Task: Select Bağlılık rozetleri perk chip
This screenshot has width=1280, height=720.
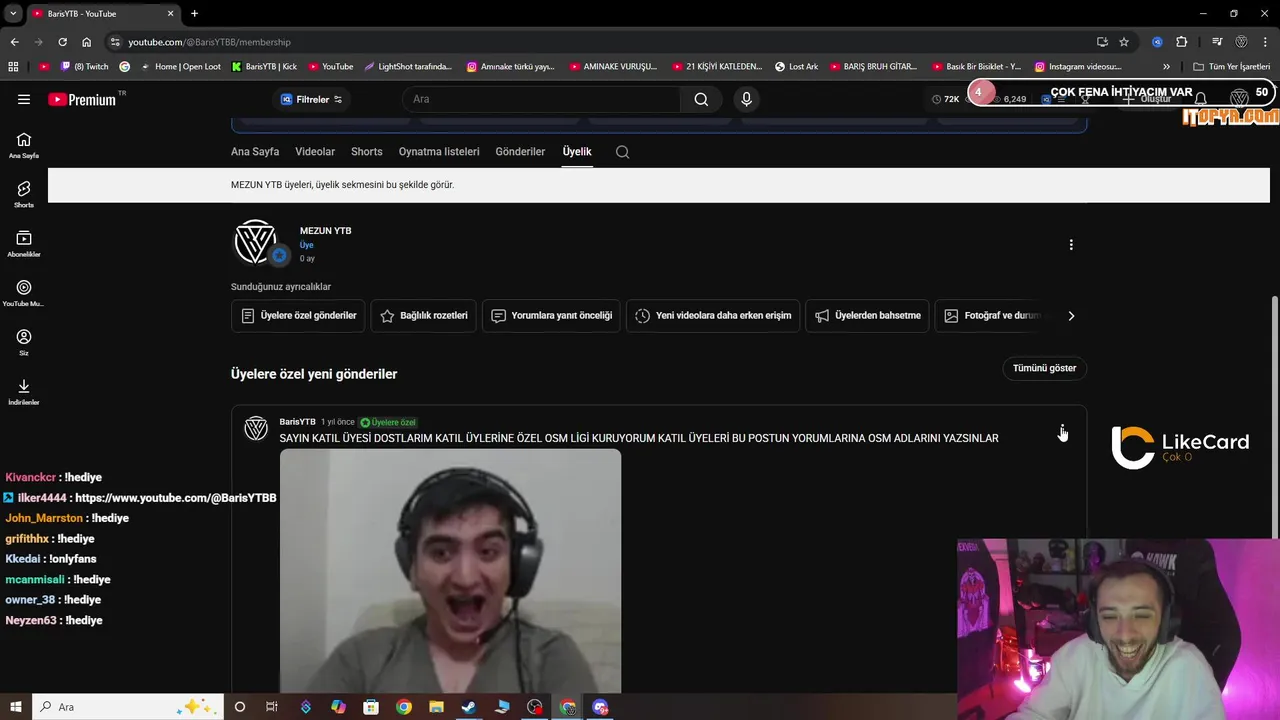Action: pyautogui.click(x=423, y=315)
